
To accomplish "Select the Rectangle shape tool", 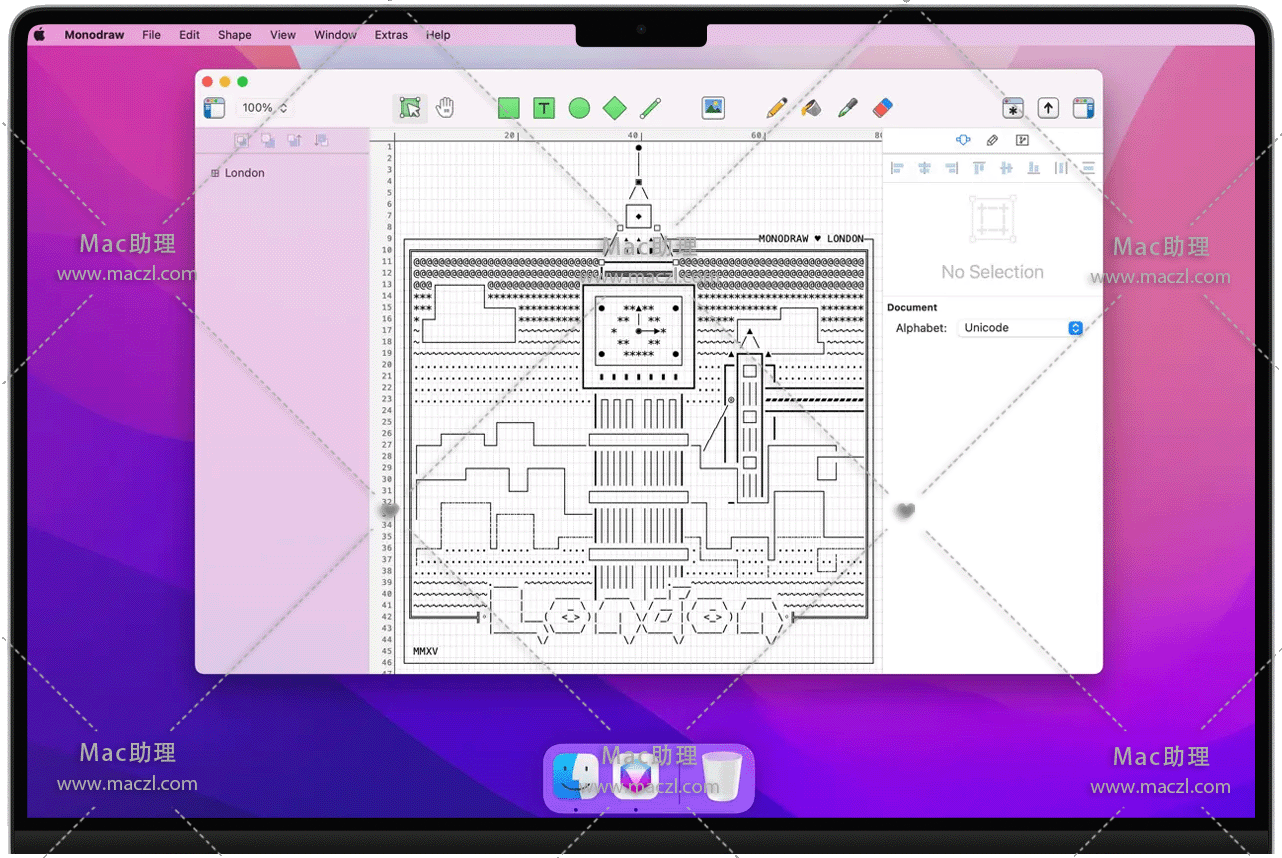I will click(509, 108).
